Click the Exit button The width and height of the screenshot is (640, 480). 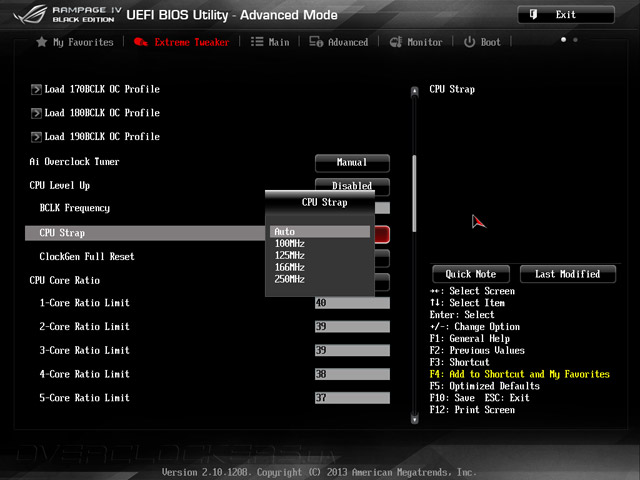[x=566, y=15]
